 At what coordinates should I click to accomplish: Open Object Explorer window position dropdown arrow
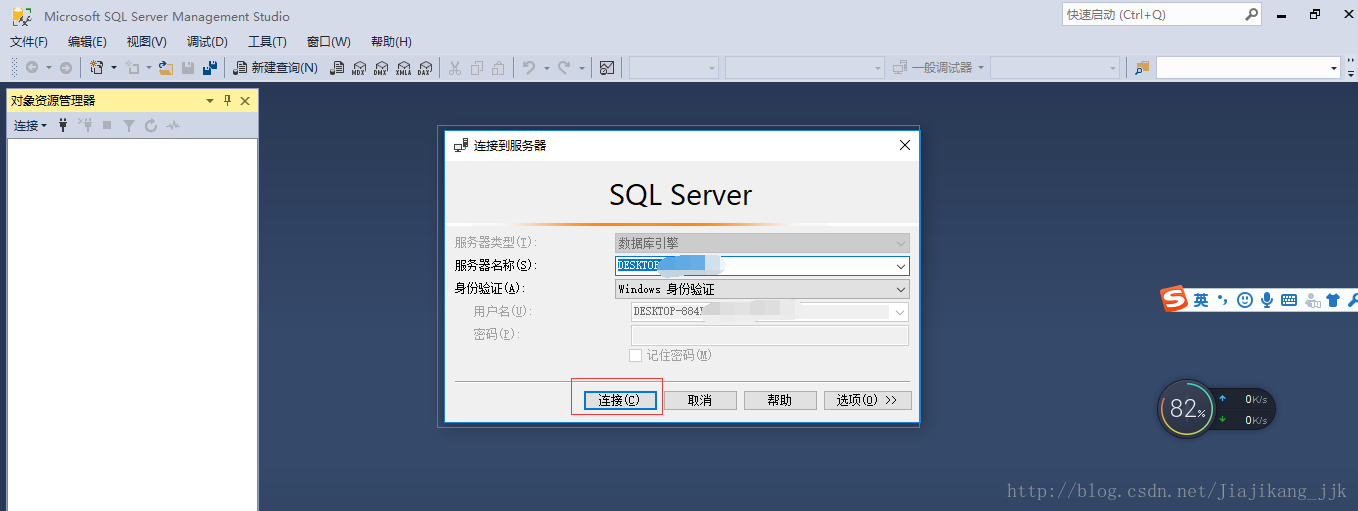(210, 101)
